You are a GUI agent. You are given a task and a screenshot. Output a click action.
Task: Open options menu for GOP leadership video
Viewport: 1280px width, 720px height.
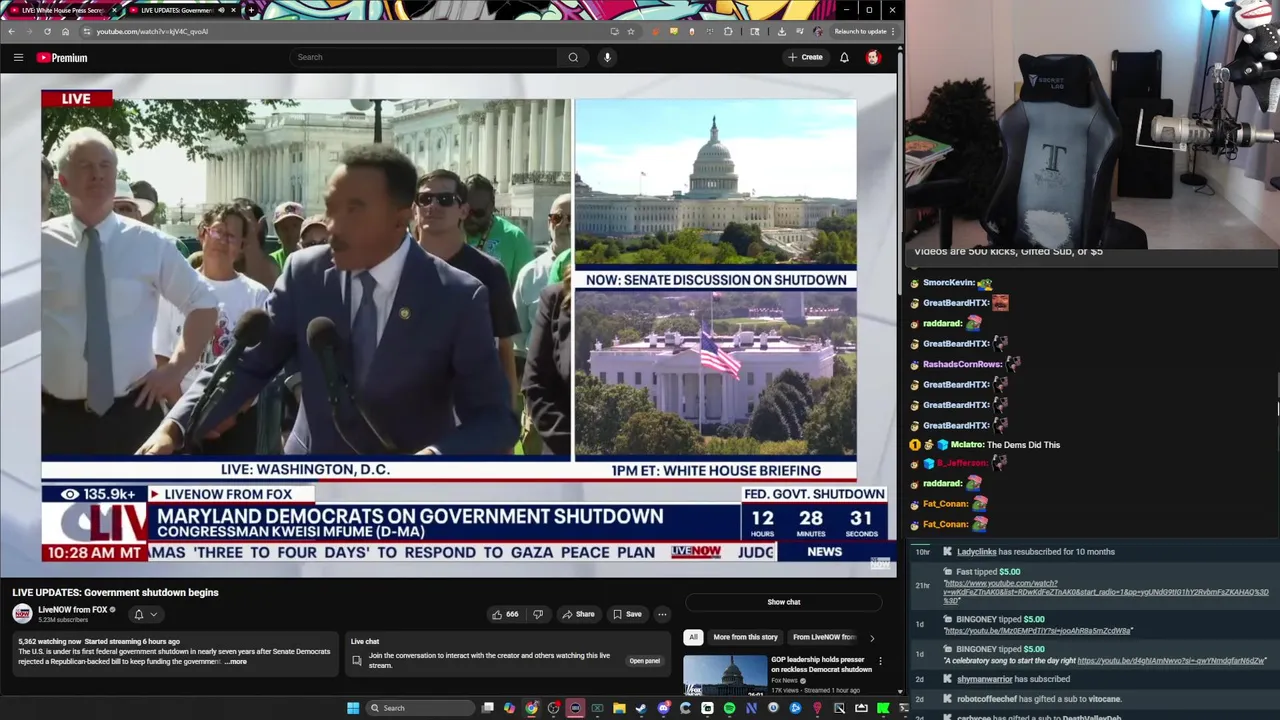[880, 661]
